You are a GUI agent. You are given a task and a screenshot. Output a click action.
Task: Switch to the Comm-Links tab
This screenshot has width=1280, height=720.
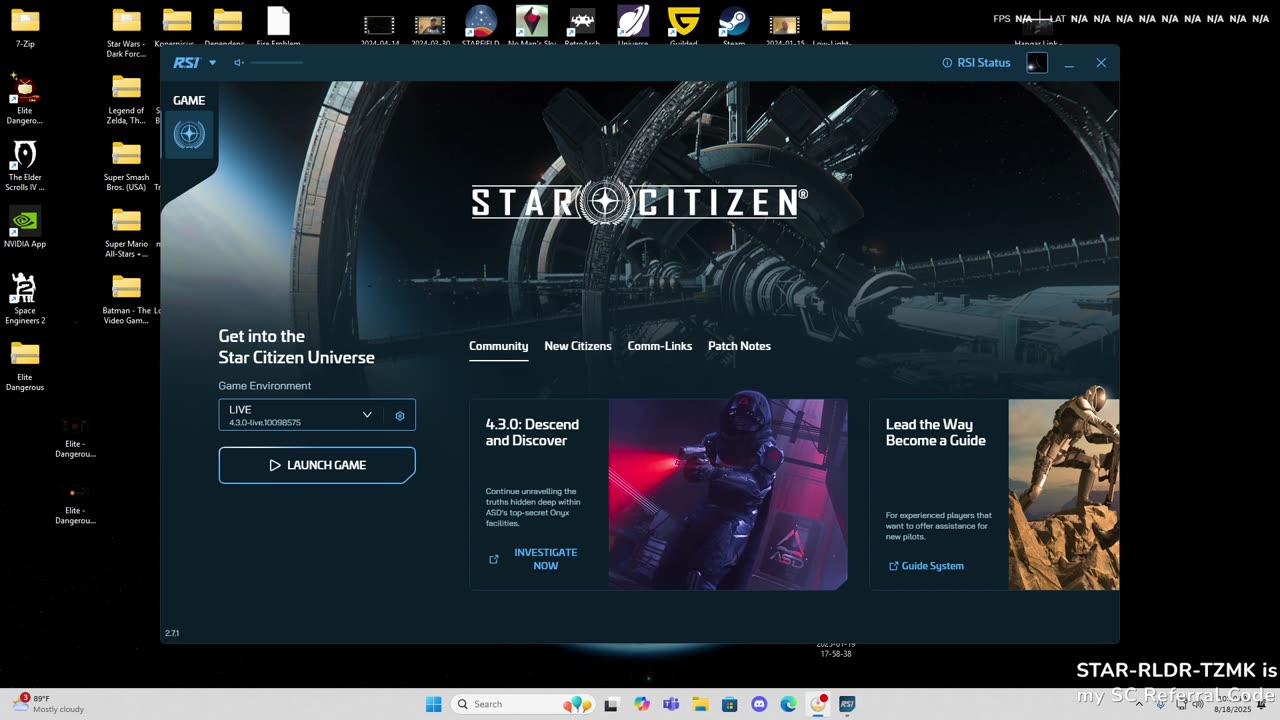coord(660,346)
